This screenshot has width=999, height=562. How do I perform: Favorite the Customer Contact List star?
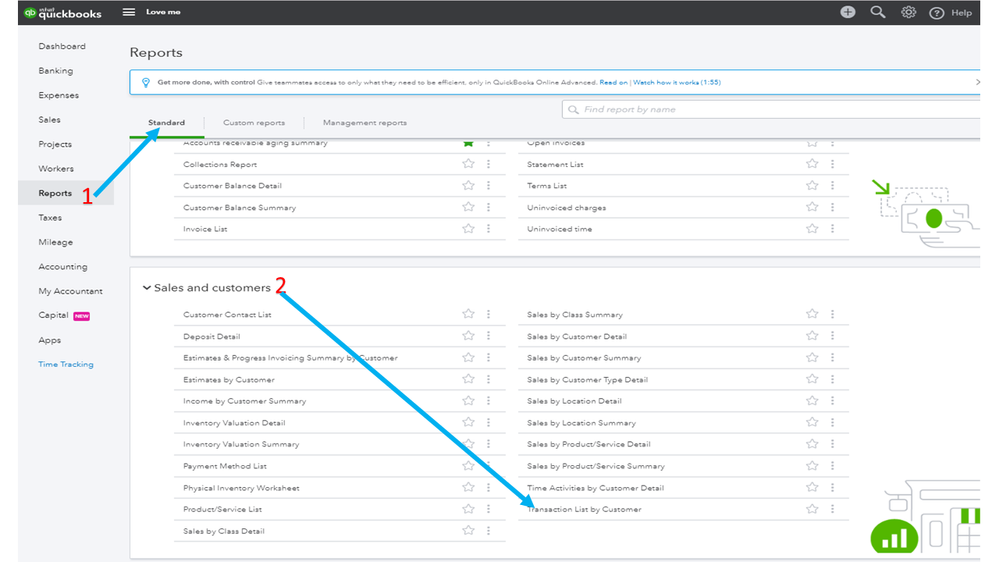click(468, 314)
